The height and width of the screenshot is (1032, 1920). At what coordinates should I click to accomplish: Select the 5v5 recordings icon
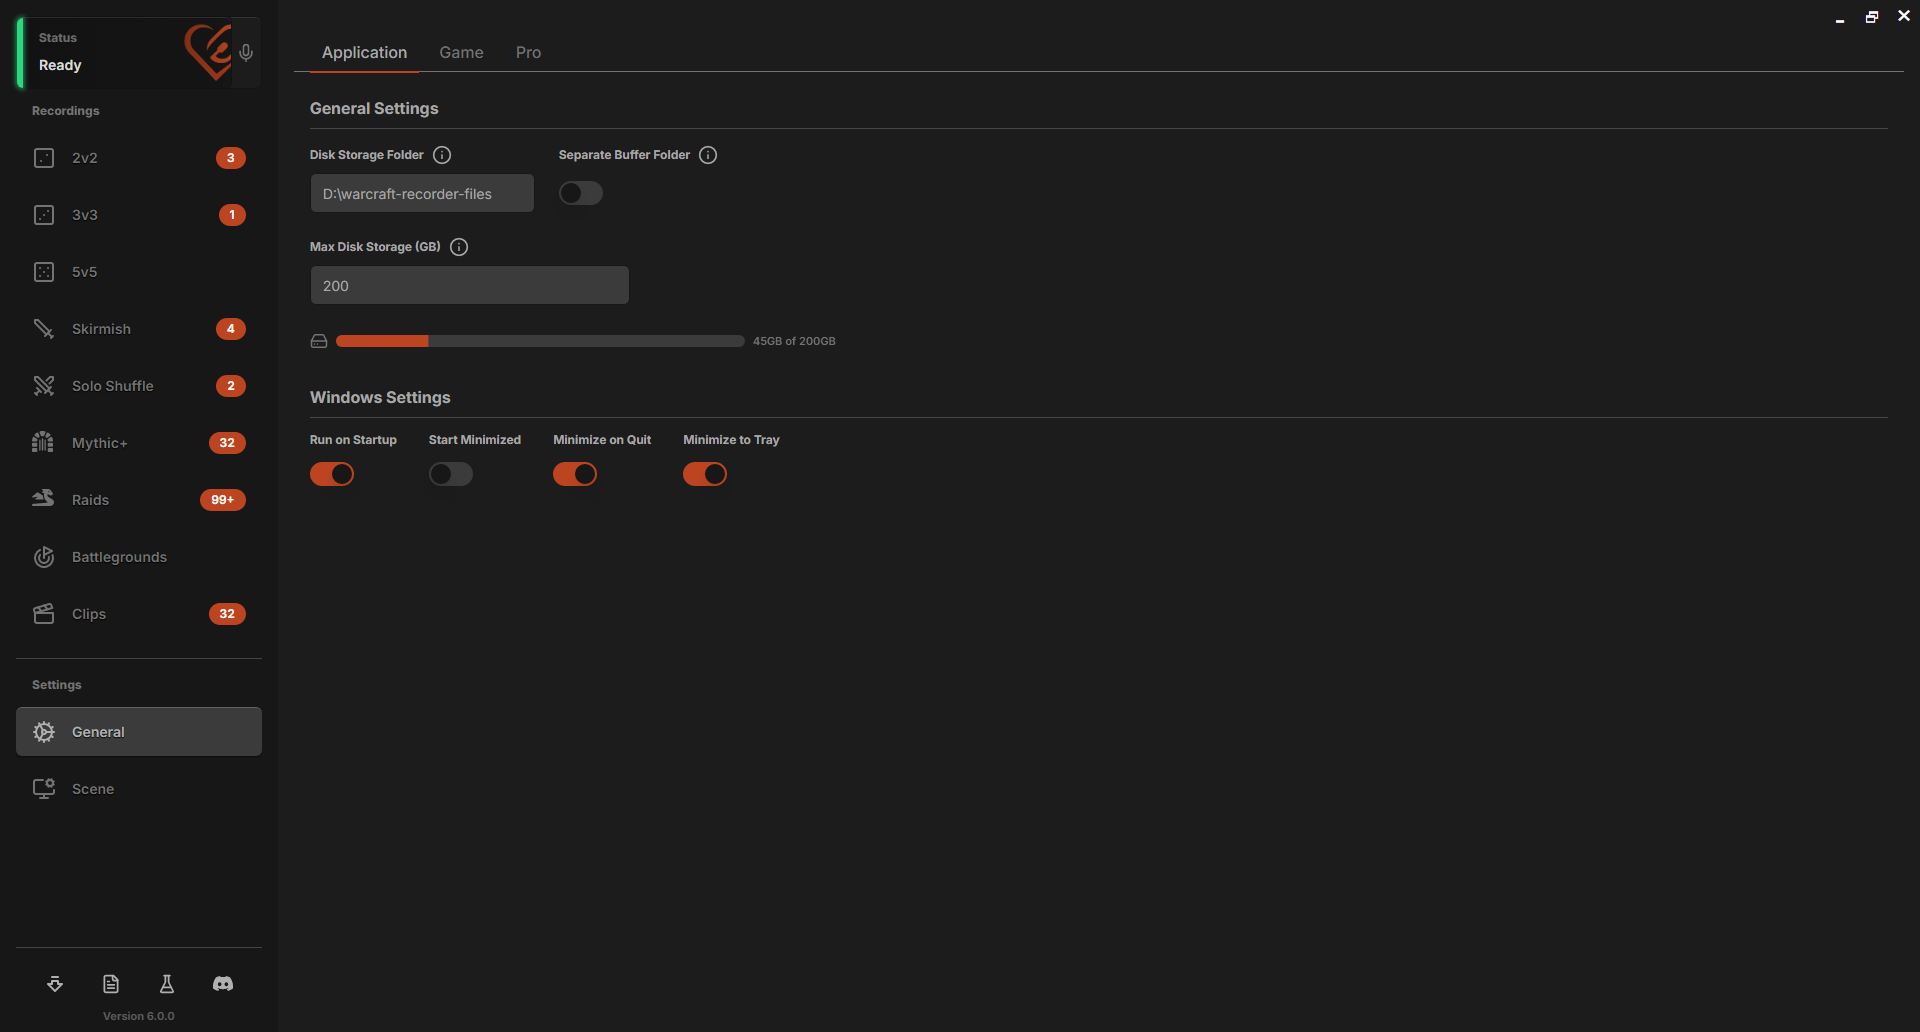(x=44, y=272)
